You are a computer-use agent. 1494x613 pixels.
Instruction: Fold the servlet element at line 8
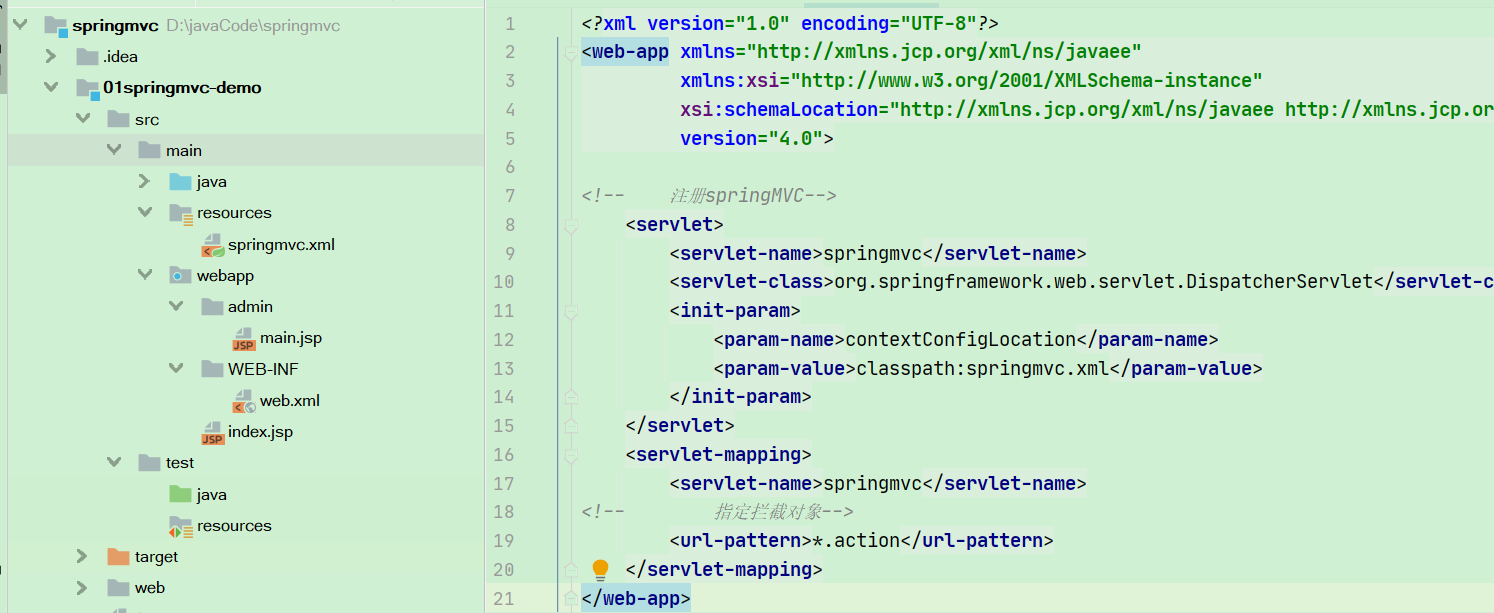[x=571, y=225]
